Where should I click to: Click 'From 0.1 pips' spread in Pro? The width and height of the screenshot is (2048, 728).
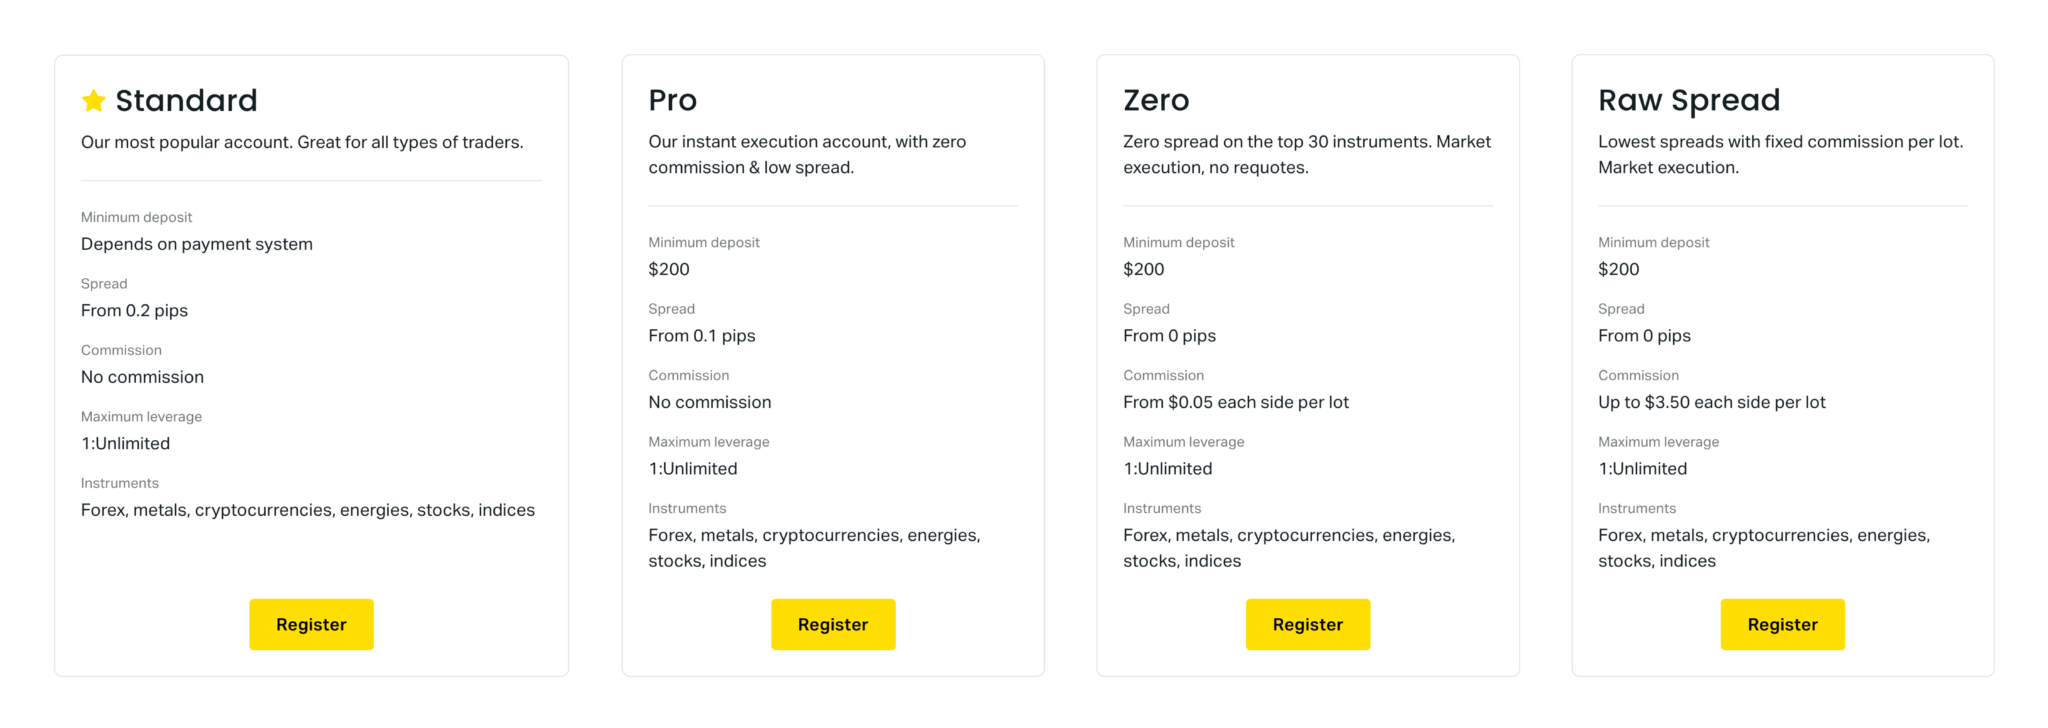tap(702, 336)
